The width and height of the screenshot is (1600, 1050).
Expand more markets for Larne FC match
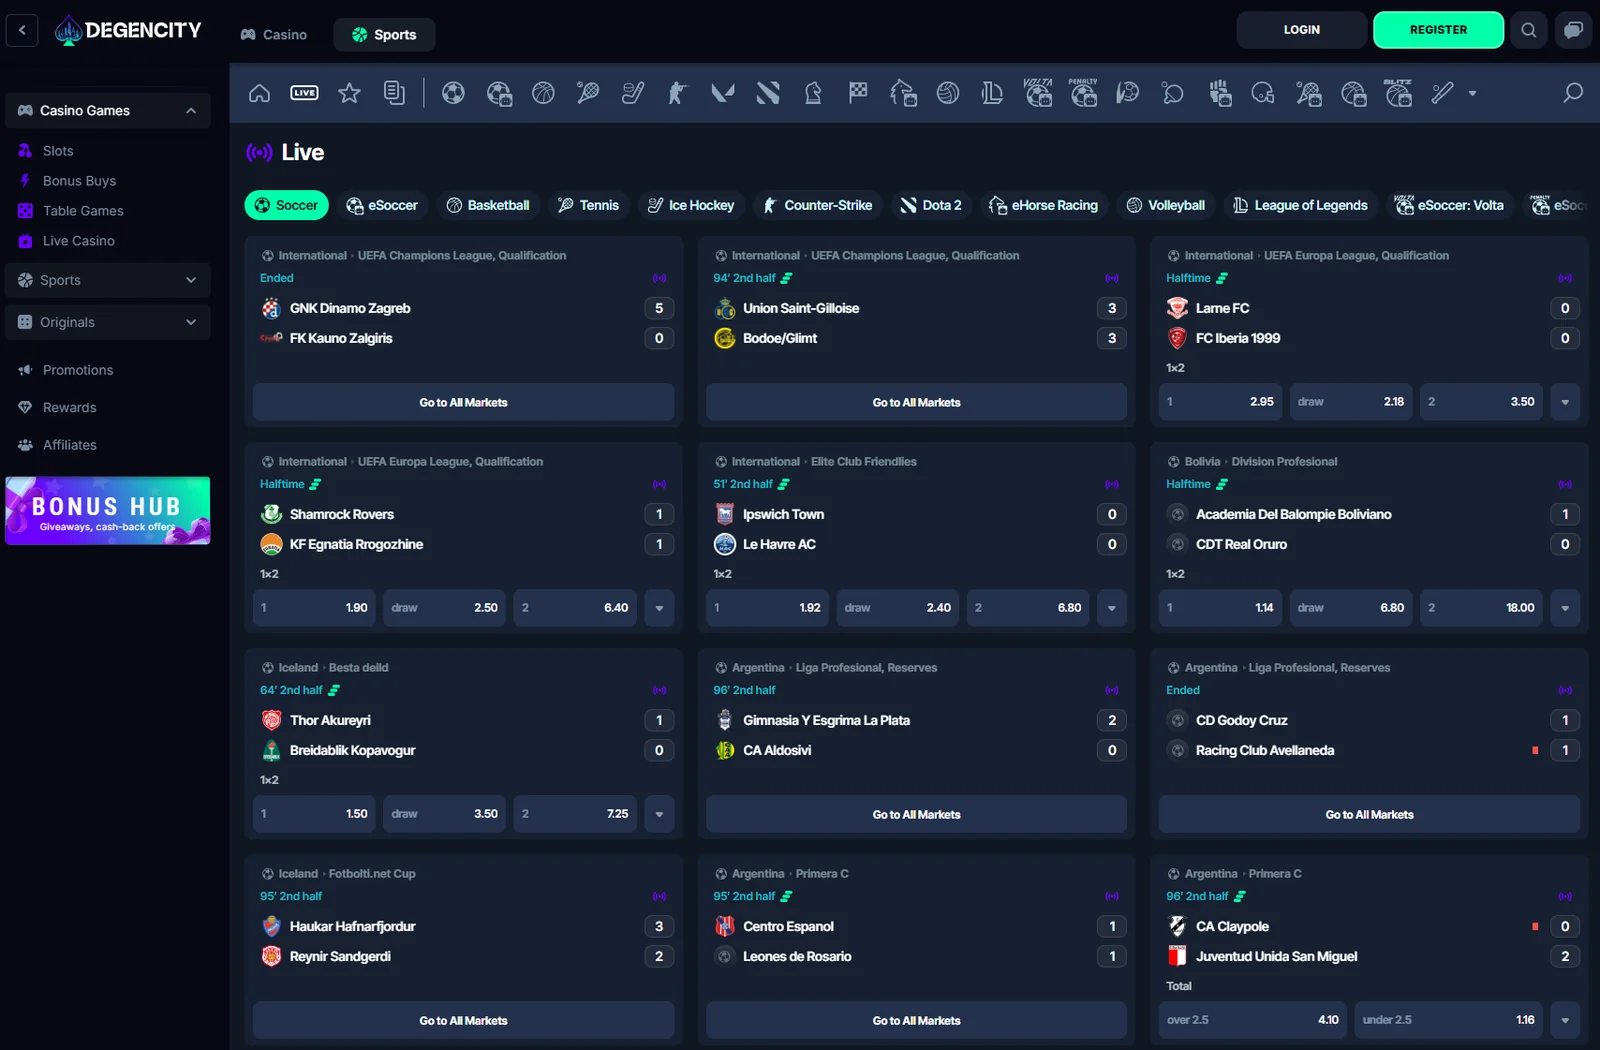tap(1565, 402)
